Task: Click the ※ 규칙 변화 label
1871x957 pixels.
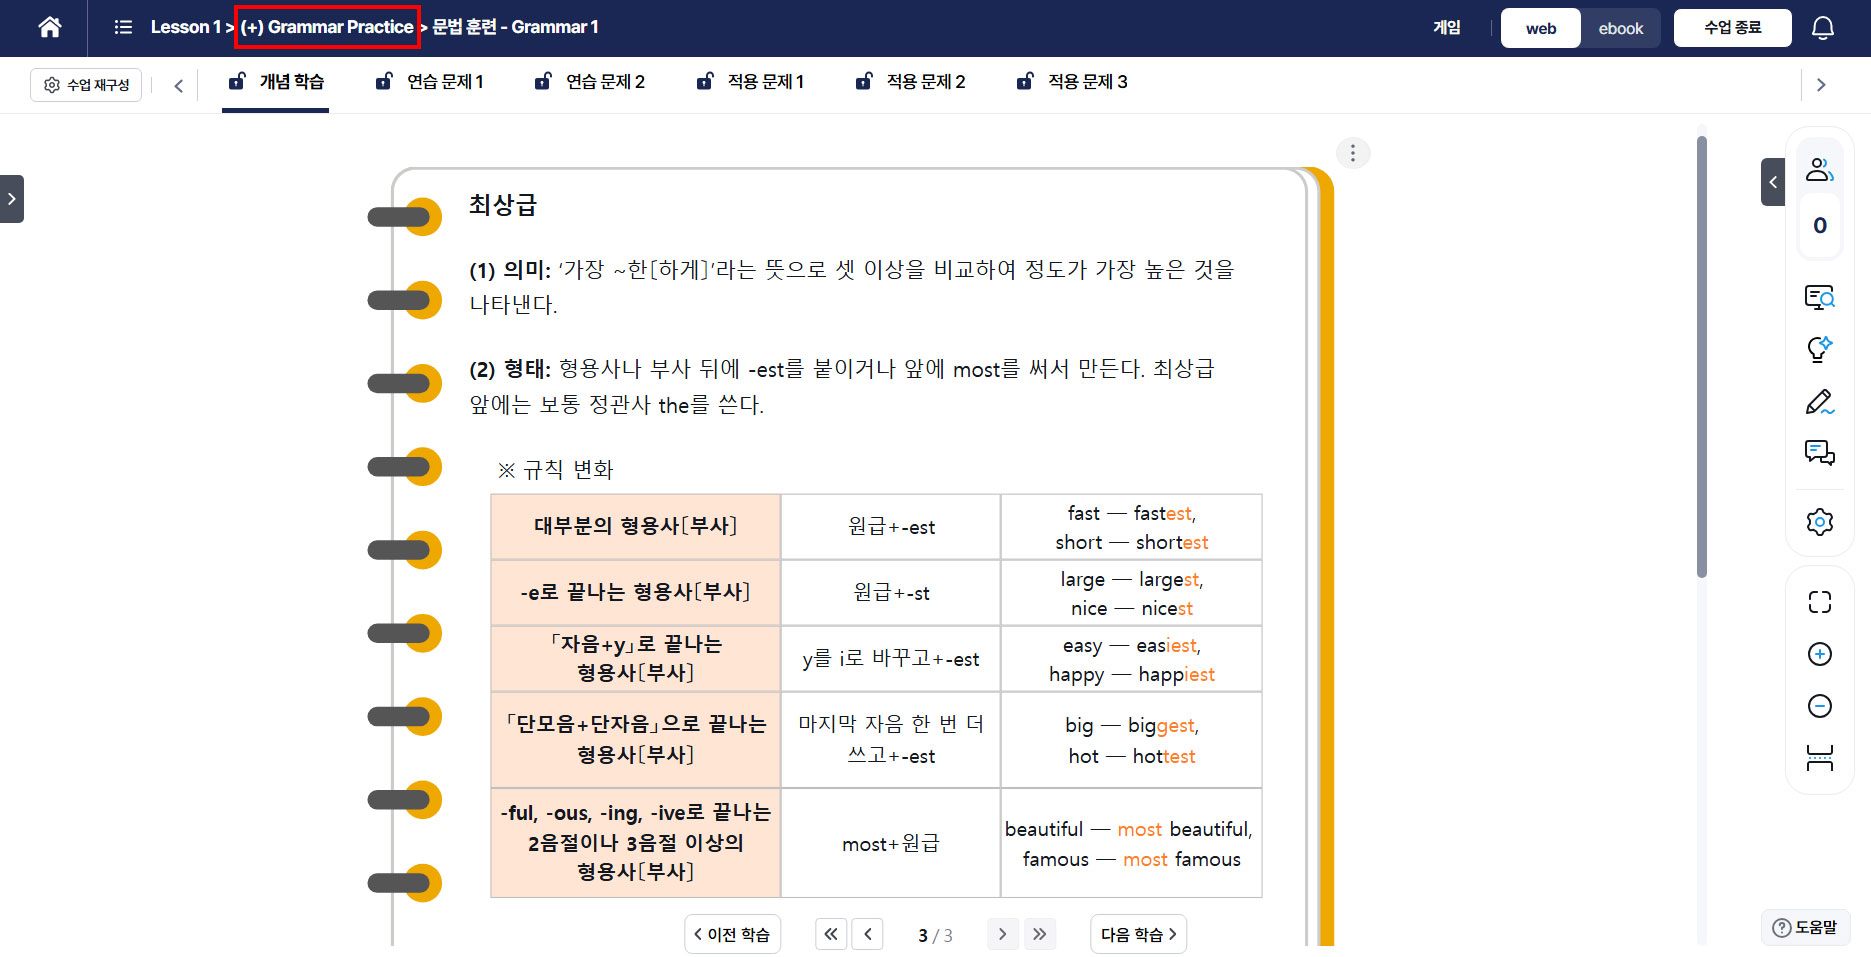Action: click(x=556, y=470)
